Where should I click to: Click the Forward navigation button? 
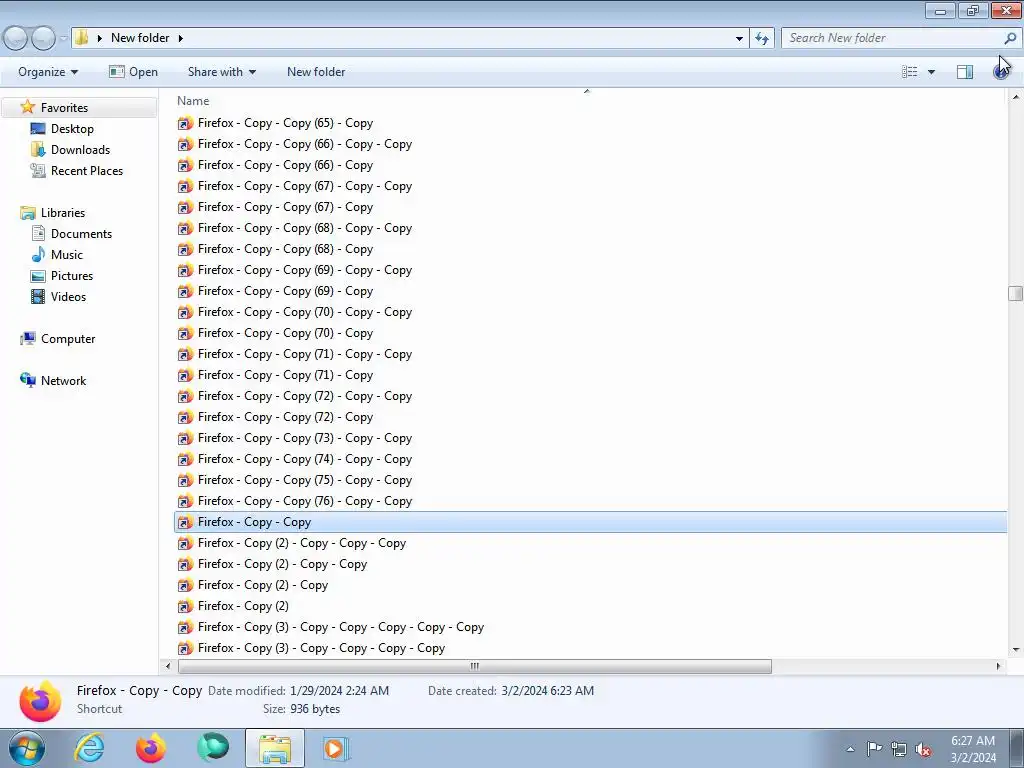(44, 39)
